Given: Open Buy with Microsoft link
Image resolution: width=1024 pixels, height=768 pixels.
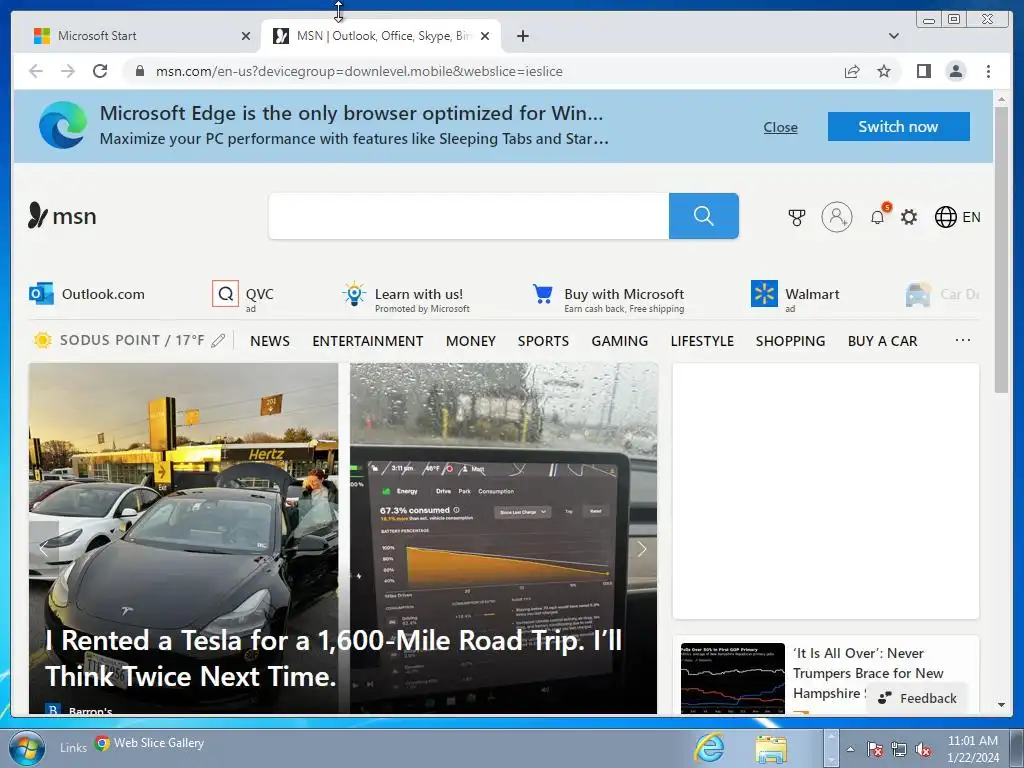Looking at the screenshot, I should [x=609, y=298].
